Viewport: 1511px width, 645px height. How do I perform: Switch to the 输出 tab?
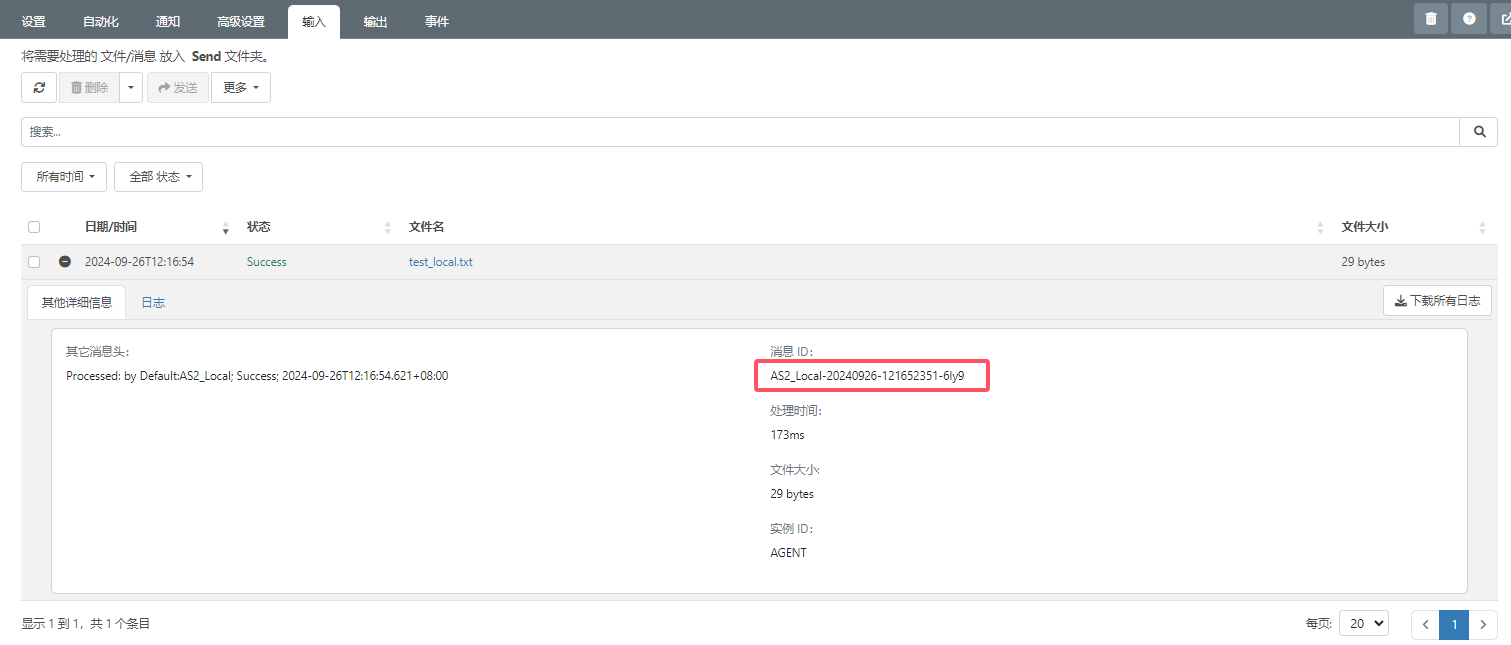tap(375, 21)
